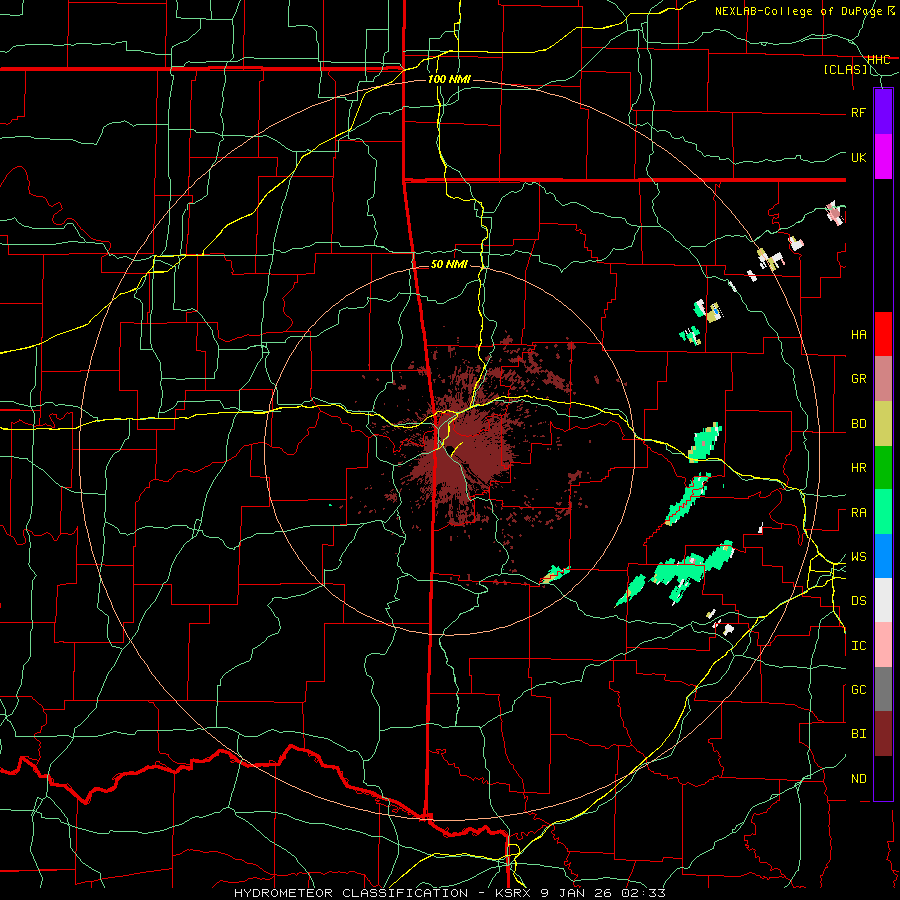Click the 100 NMI range ring label

pyautogui.click(x=449, y=79)
